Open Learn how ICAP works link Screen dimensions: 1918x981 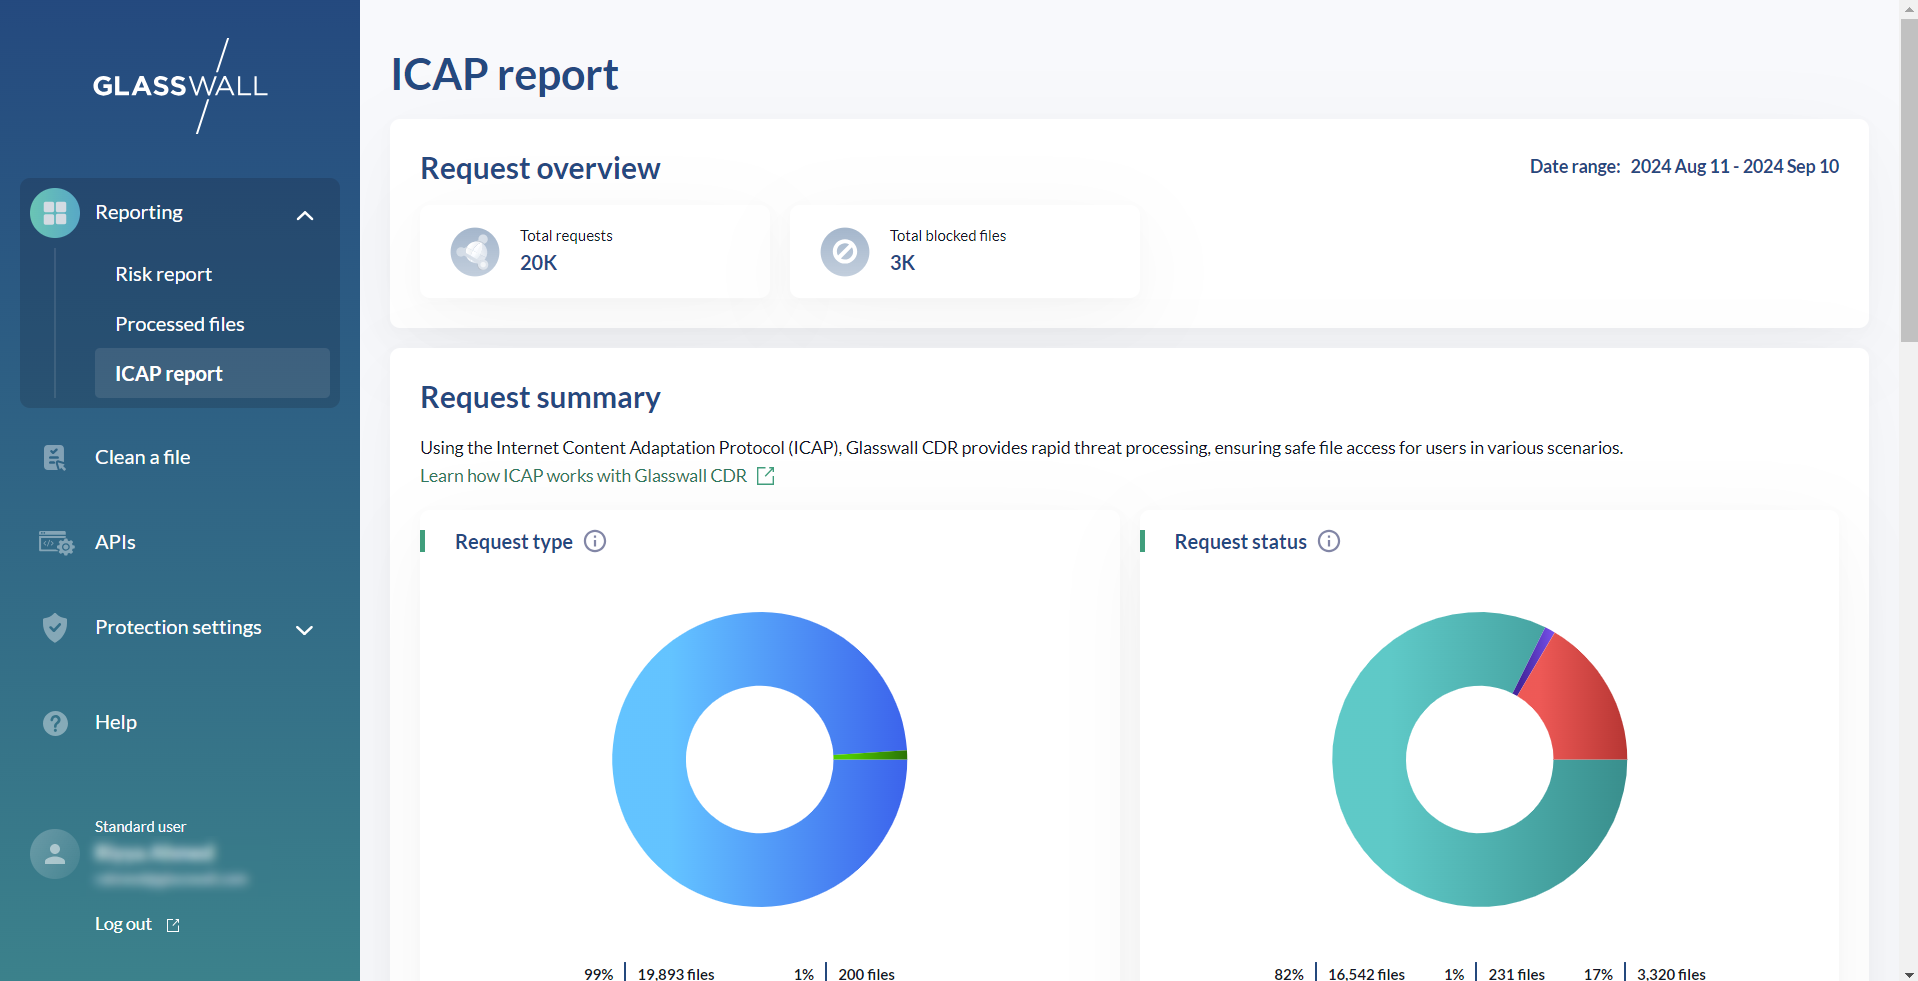(583, 476)
